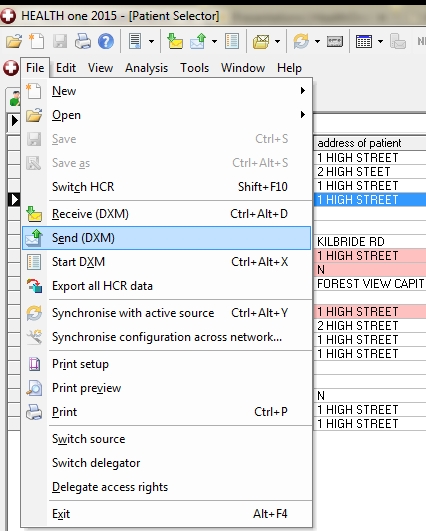This screenshot has width=426, height=531.
Task: Choose Export all HCR data
Action: (x=166, y=286)
